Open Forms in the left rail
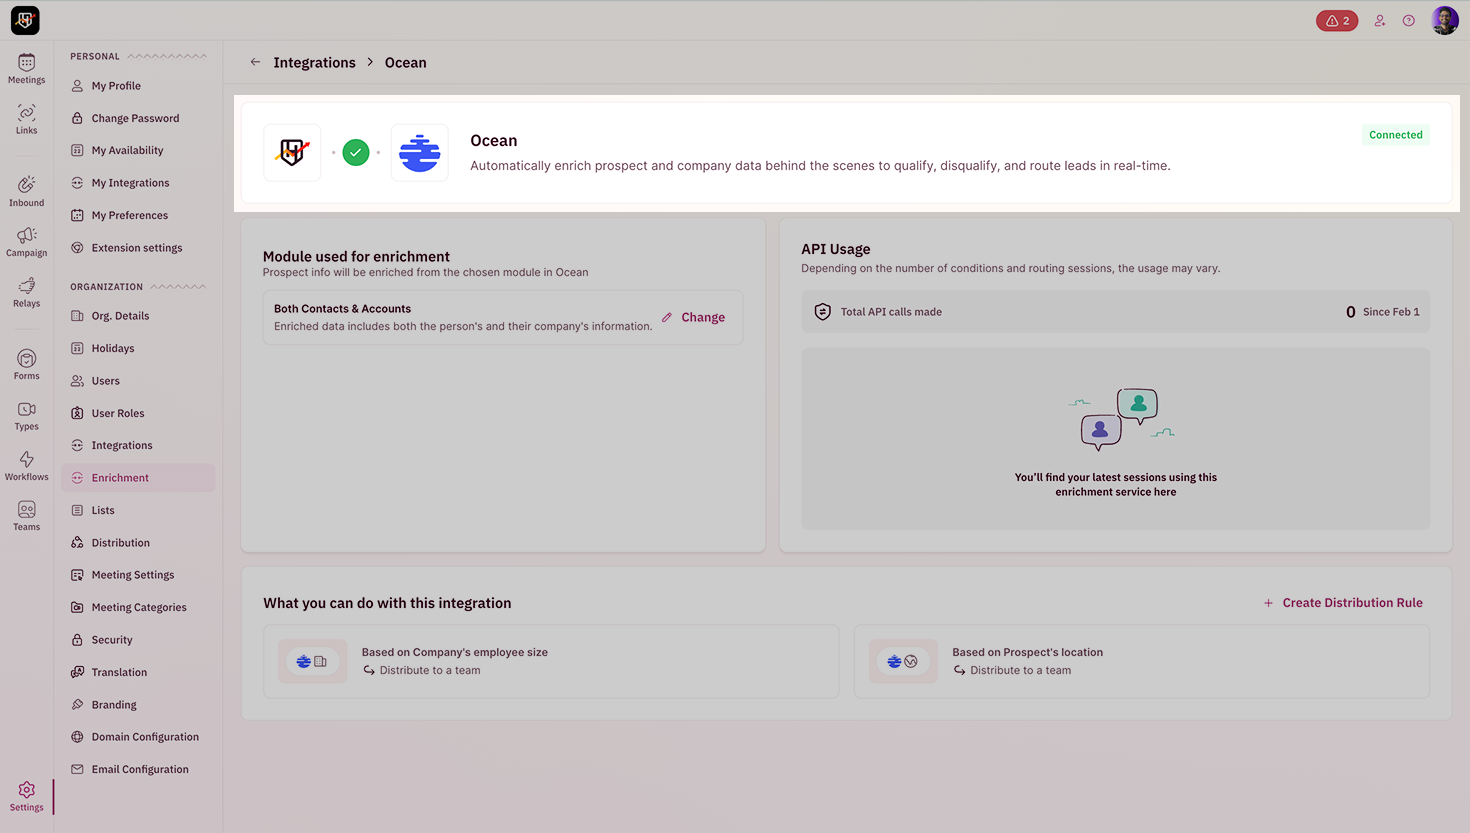This screenshot has width=1470, height=833. pos(26,365)
